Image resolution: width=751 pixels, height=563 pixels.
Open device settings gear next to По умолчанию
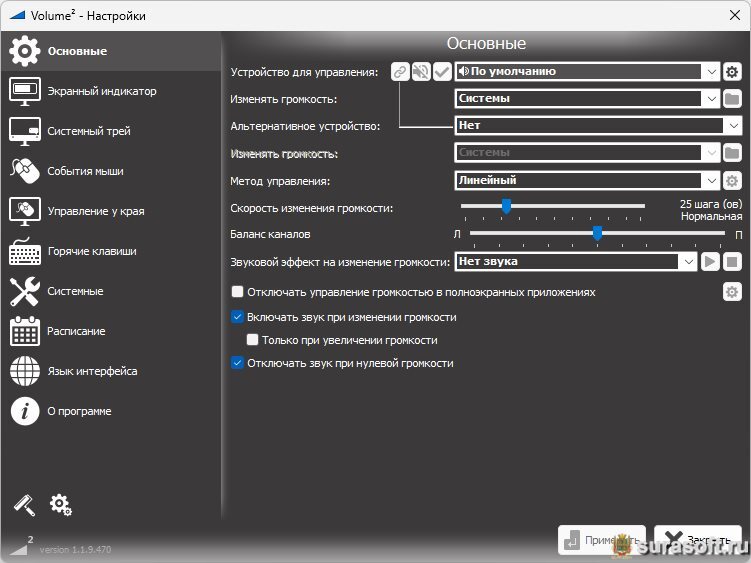point(732,72)
